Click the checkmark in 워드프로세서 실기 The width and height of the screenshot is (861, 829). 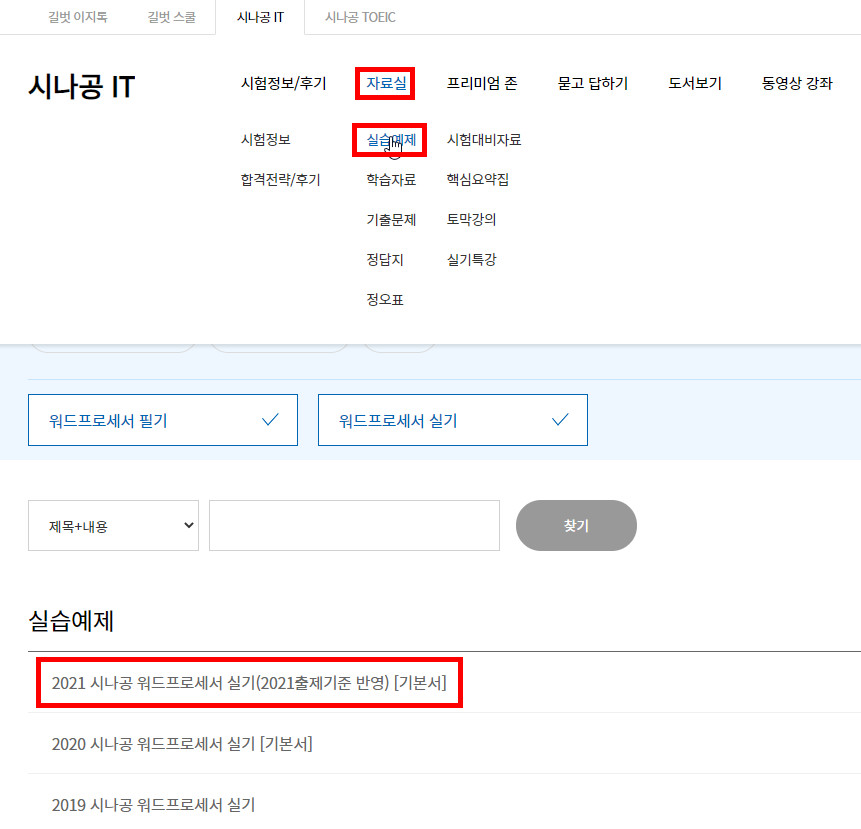tap(560, 420)
